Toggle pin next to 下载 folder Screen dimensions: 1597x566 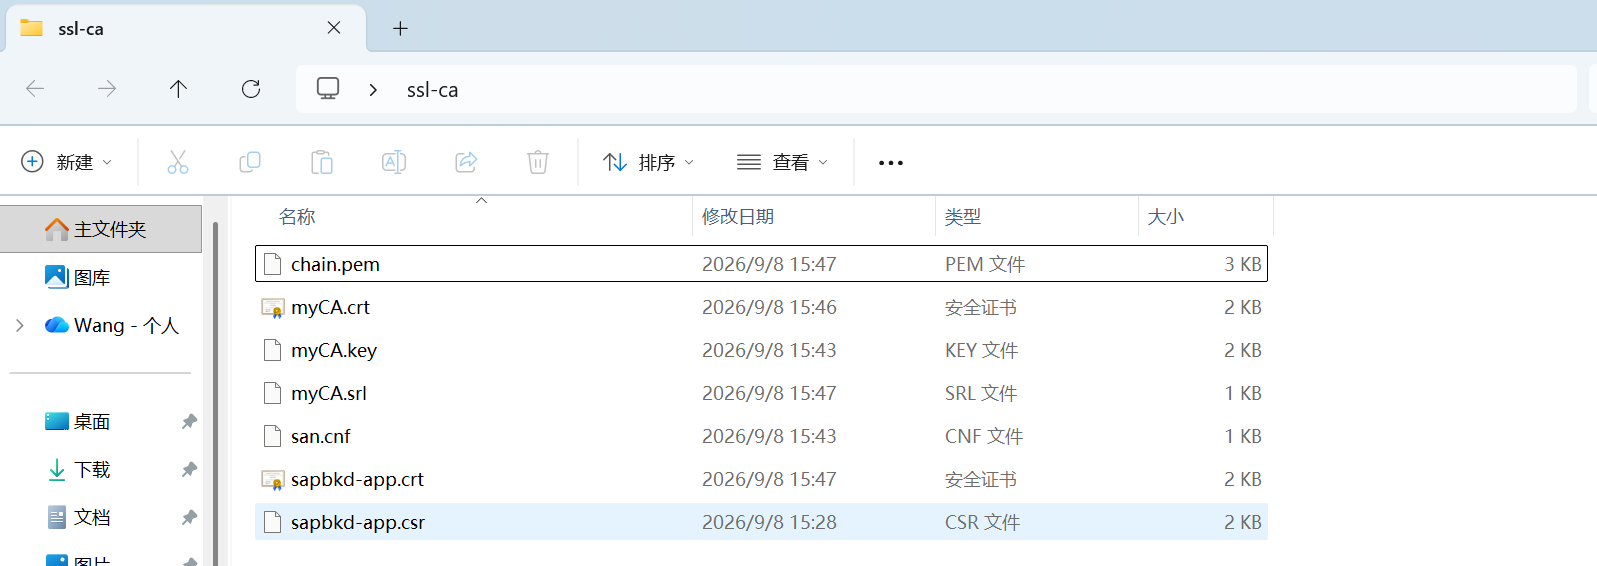tap(189, 470)
